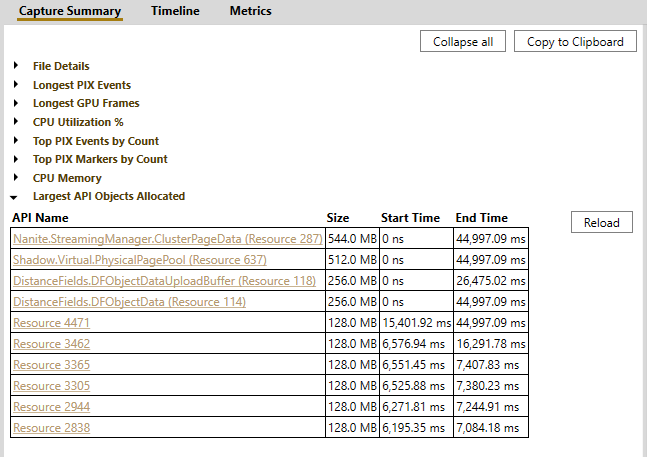Open the Resource 3462 link
This screenshot has width=647, height=457.
(x=51, y=344)
